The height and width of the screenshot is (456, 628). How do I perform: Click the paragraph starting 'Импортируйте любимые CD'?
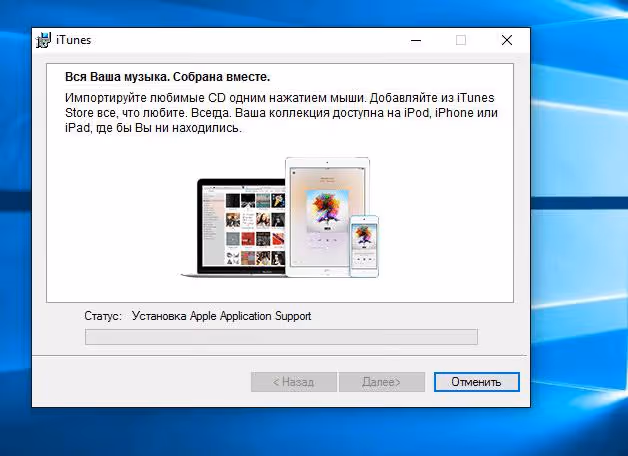tap(281, 113)
